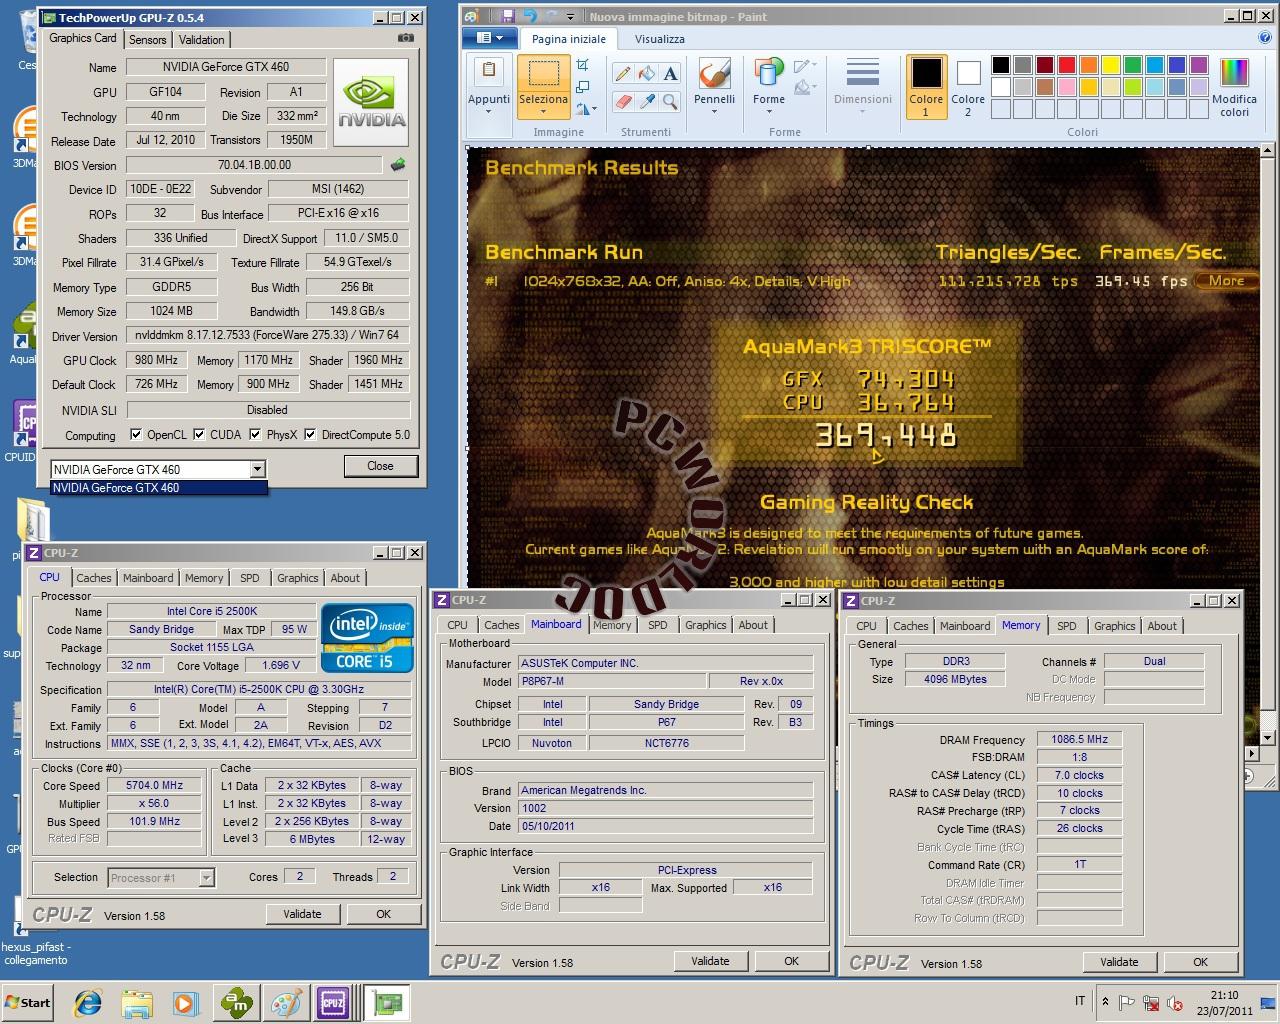Image resolution: width=1280 pixels, height=1024 pixels.
Task: Click the GPU-Z screenshot camera icon
Action: [405, 38]
